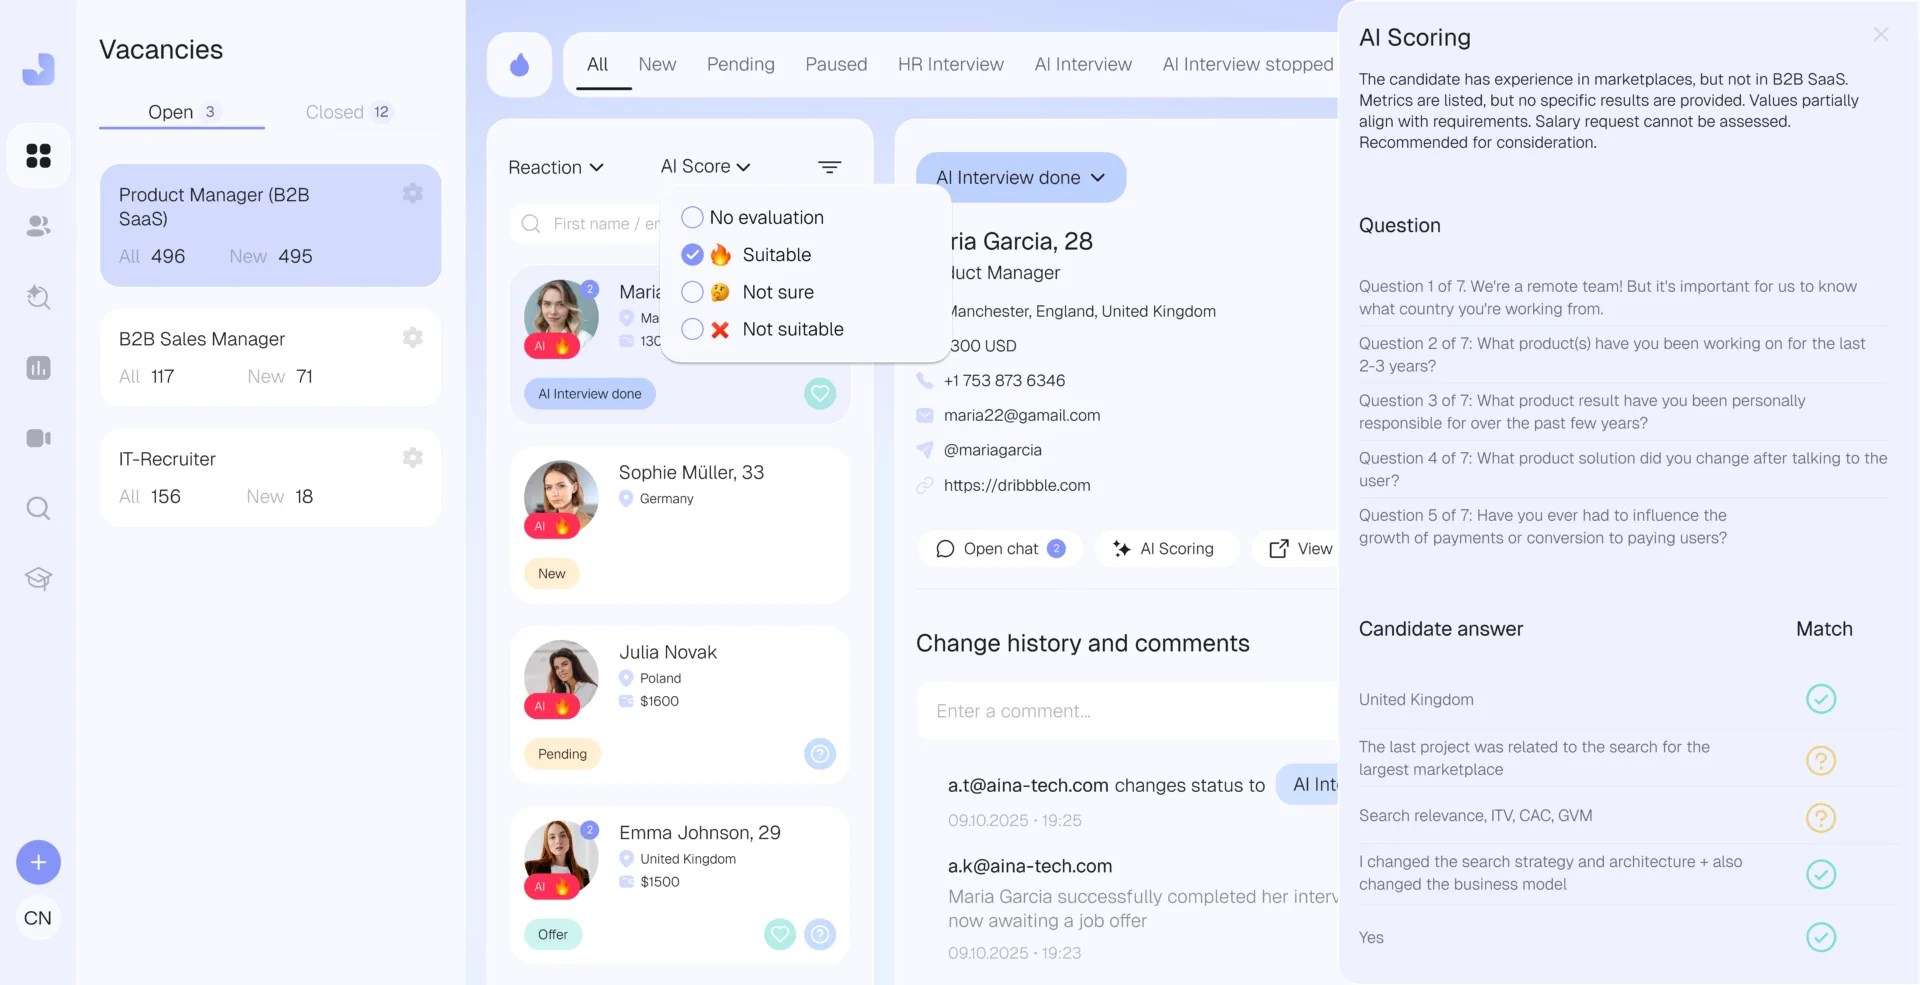Open Sophie Müller's candidate photo

click(561, 497)
